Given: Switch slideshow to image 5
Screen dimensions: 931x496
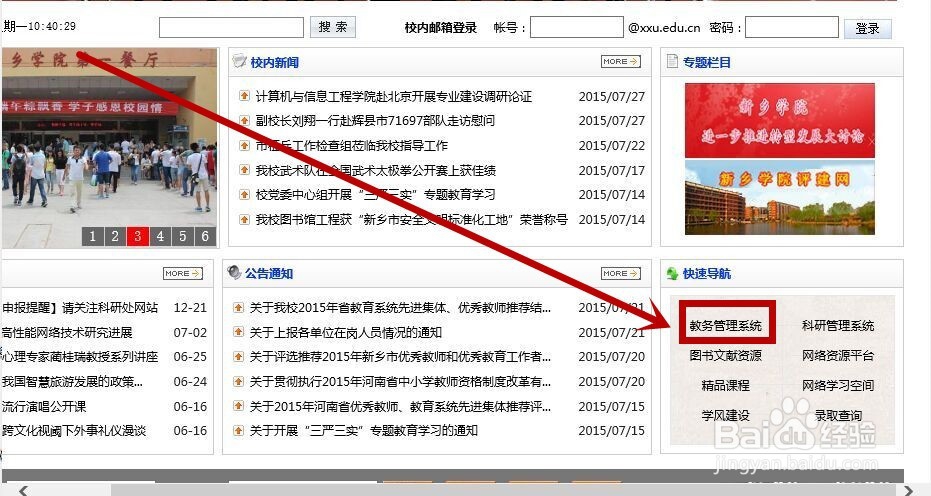Looking at the screenshot, I should (x=183, y=236).
